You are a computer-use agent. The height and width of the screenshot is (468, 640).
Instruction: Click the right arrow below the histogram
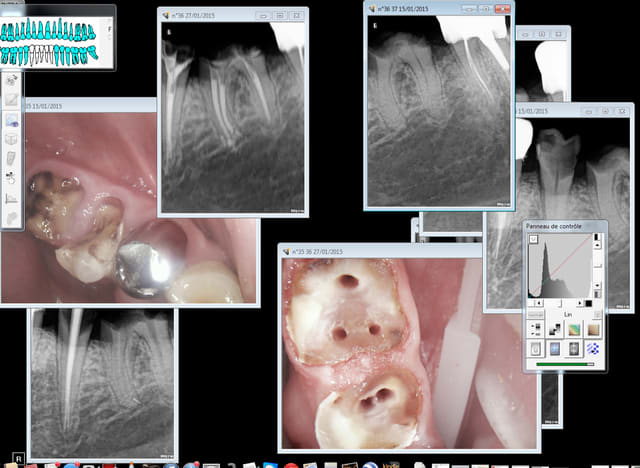click(579, 302)
